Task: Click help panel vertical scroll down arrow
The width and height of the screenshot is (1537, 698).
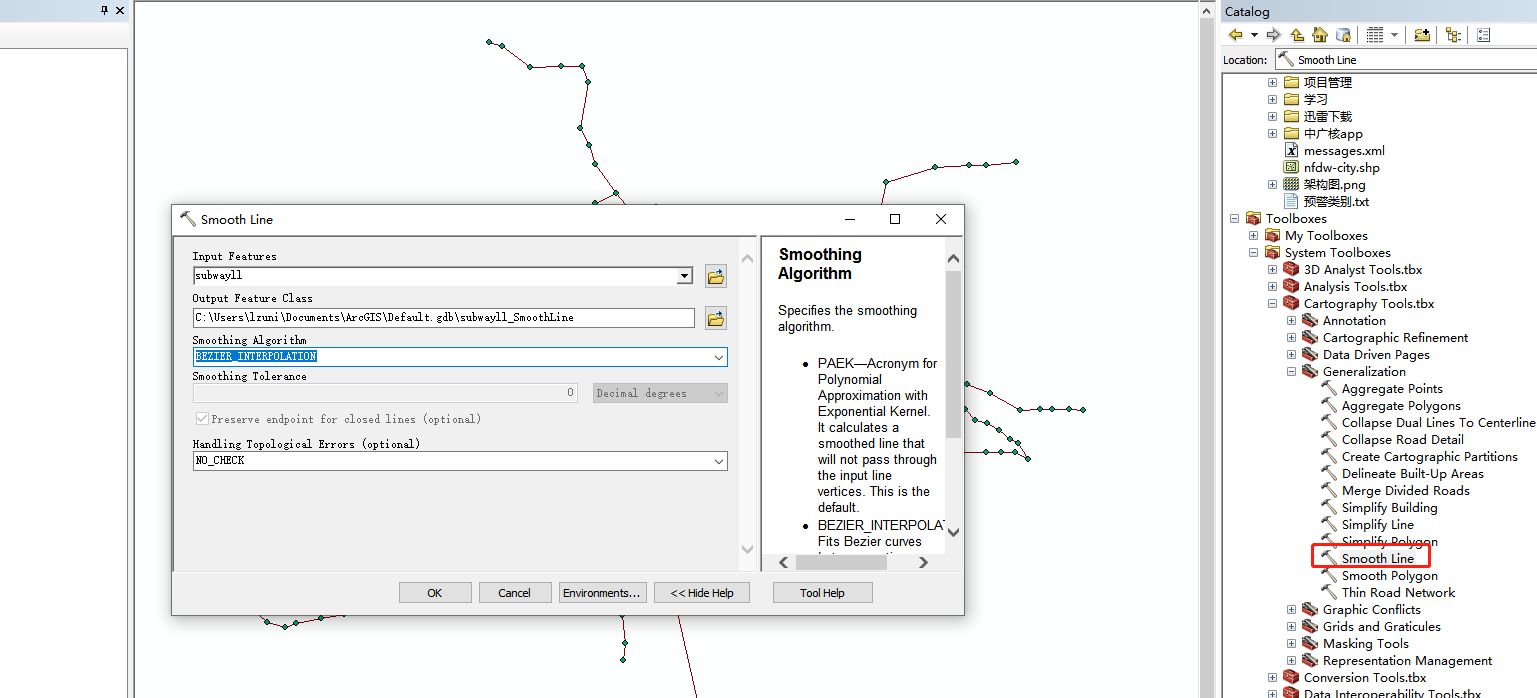Action: pyautogui.click(x=953, y=533)
